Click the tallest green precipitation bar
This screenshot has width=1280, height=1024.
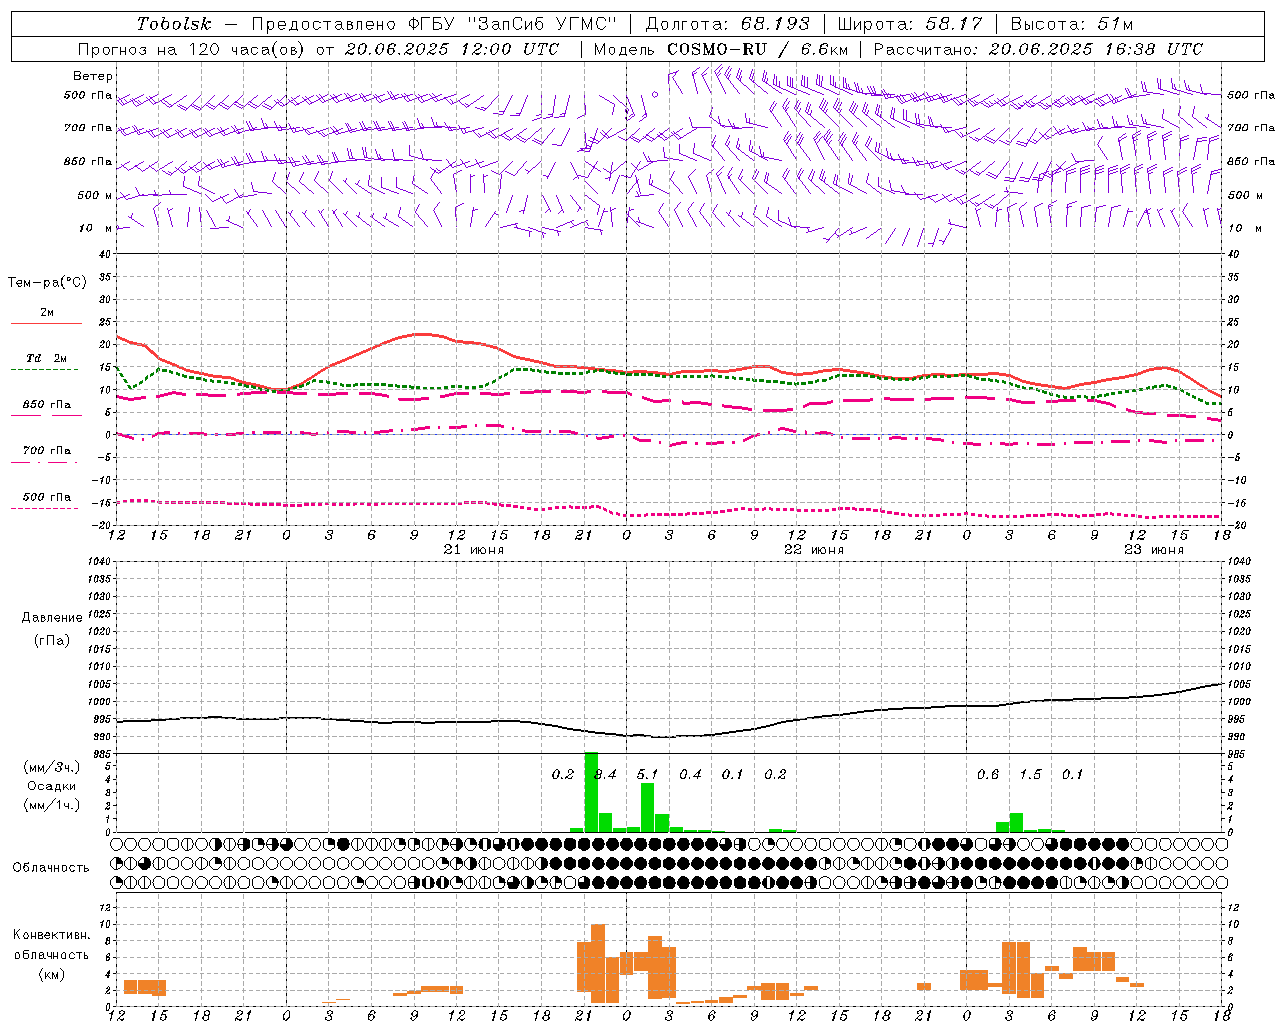591,792
